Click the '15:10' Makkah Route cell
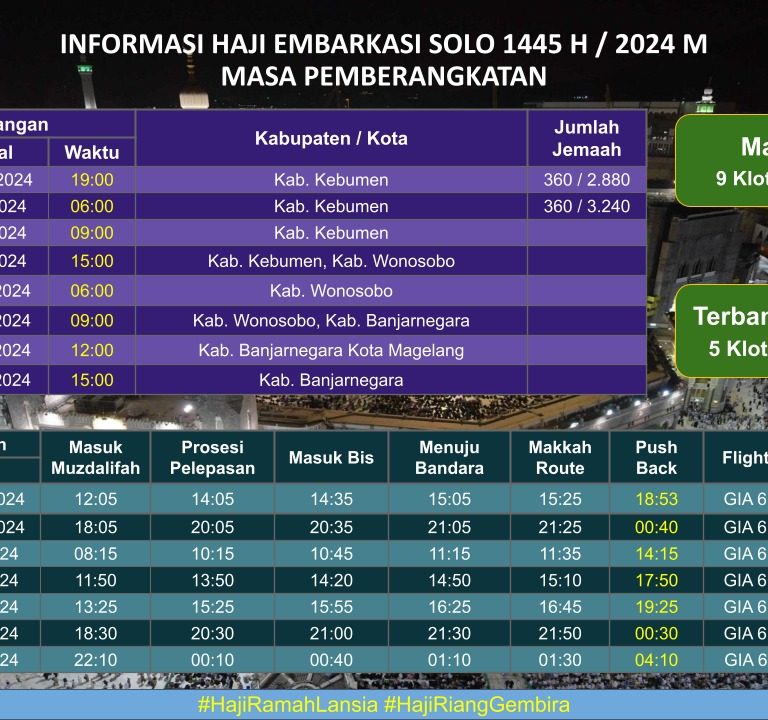 560,580
